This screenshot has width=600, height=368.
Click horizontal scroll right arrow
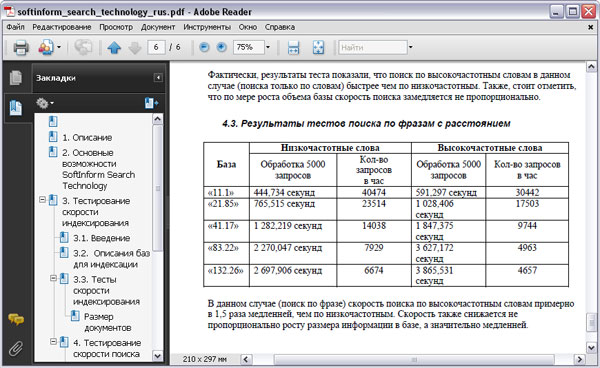[x=579, y=359]
